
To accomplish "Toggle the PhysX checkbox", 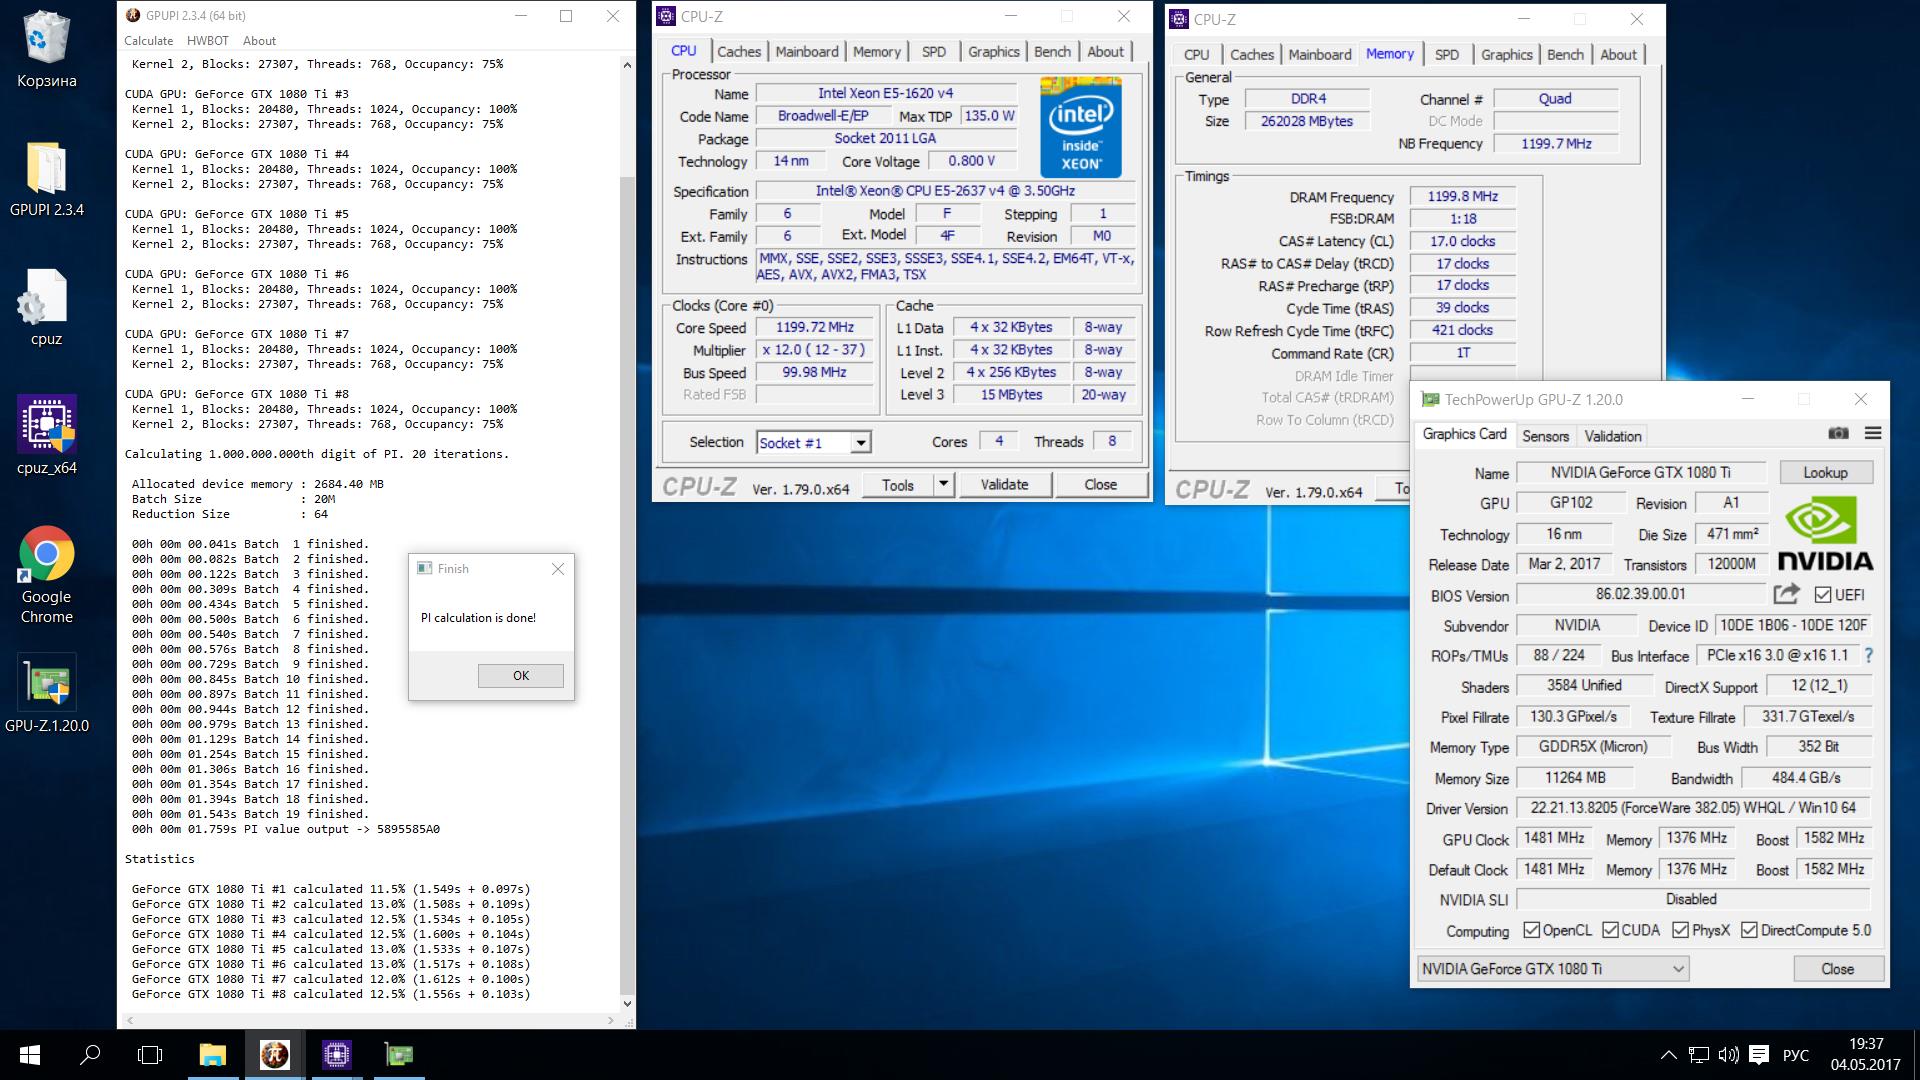I will click(x=1680, y=930).
